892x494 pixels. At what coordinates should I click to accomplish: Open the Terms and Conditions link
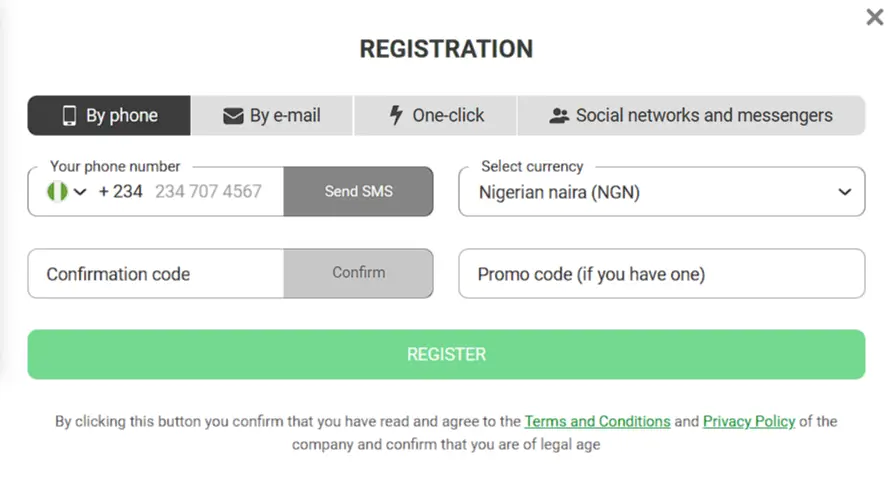point(597,421)
